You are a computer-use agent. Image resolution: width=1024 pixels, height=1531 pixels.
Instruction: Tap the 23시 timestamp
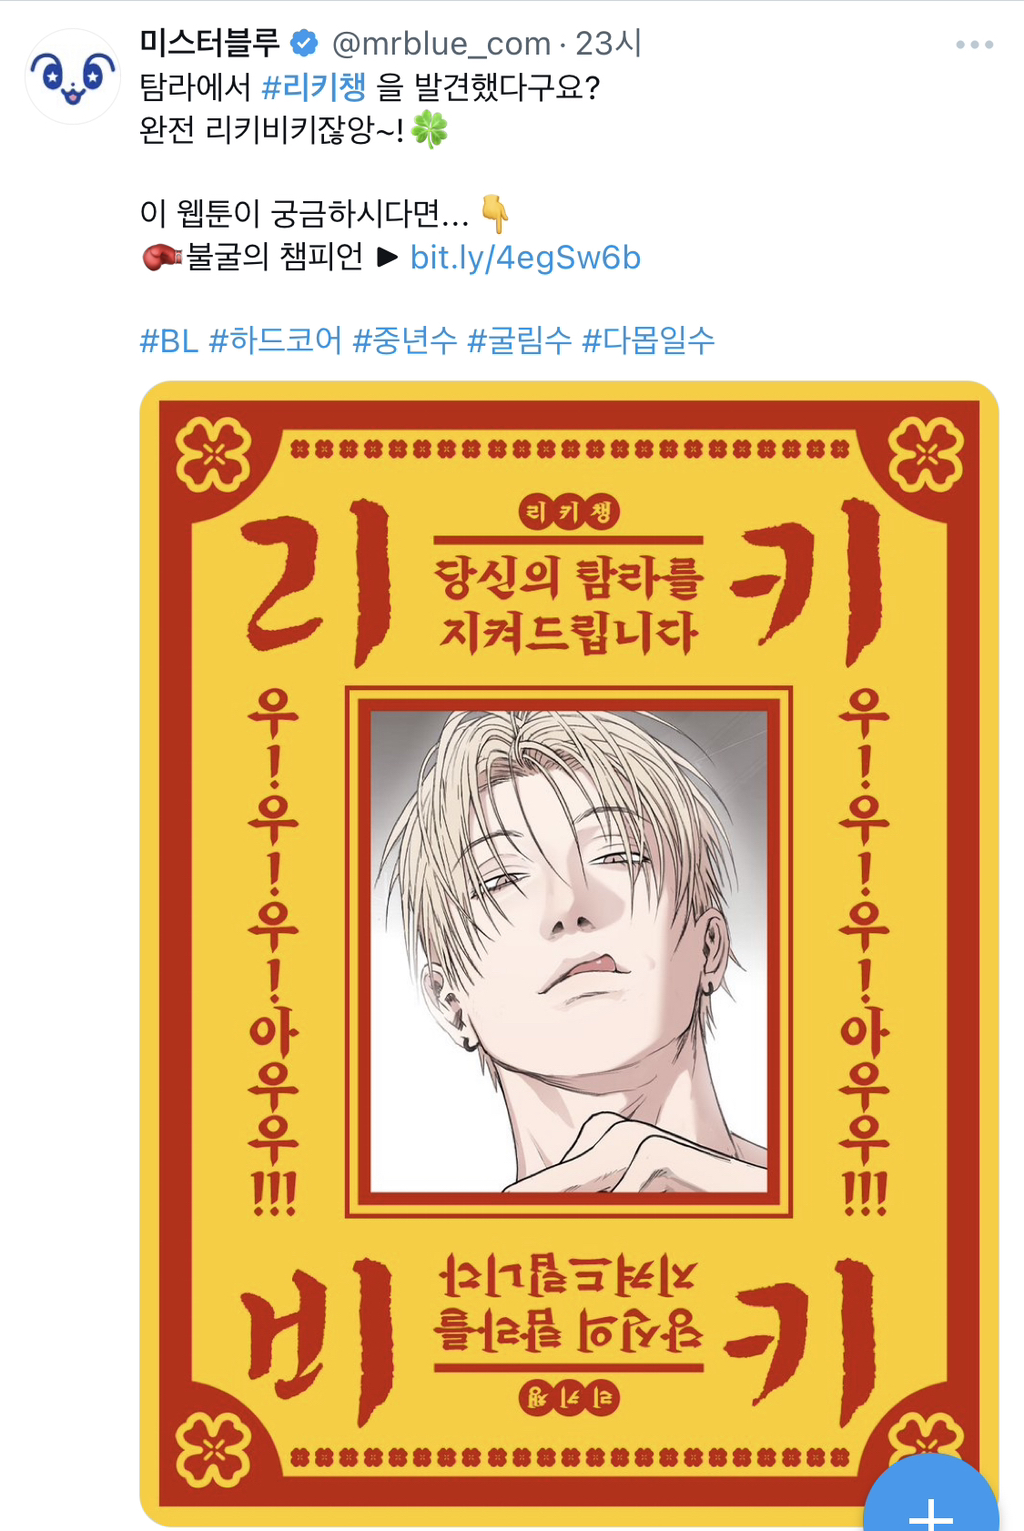(x=608, y=43)
